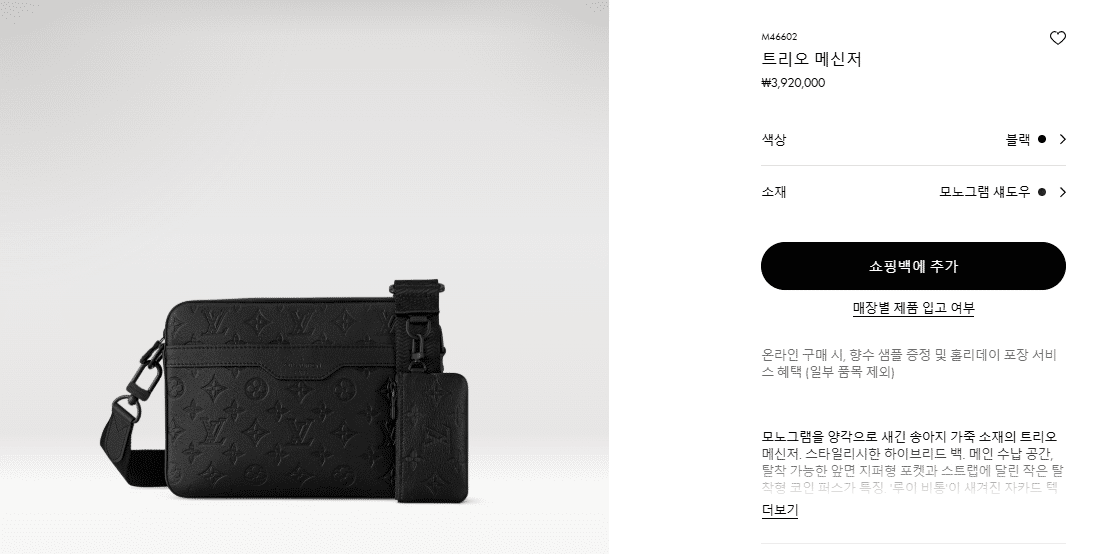
Task: Add the bag to wishlist with heart icon
Action: coord(1057,39)
